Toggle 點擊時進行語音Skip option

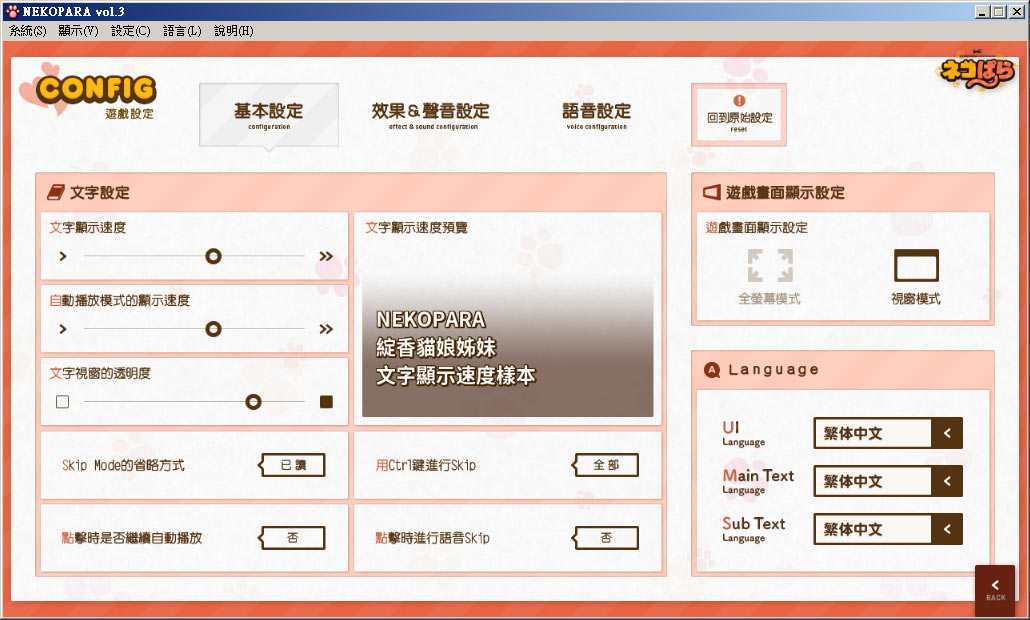606,538
